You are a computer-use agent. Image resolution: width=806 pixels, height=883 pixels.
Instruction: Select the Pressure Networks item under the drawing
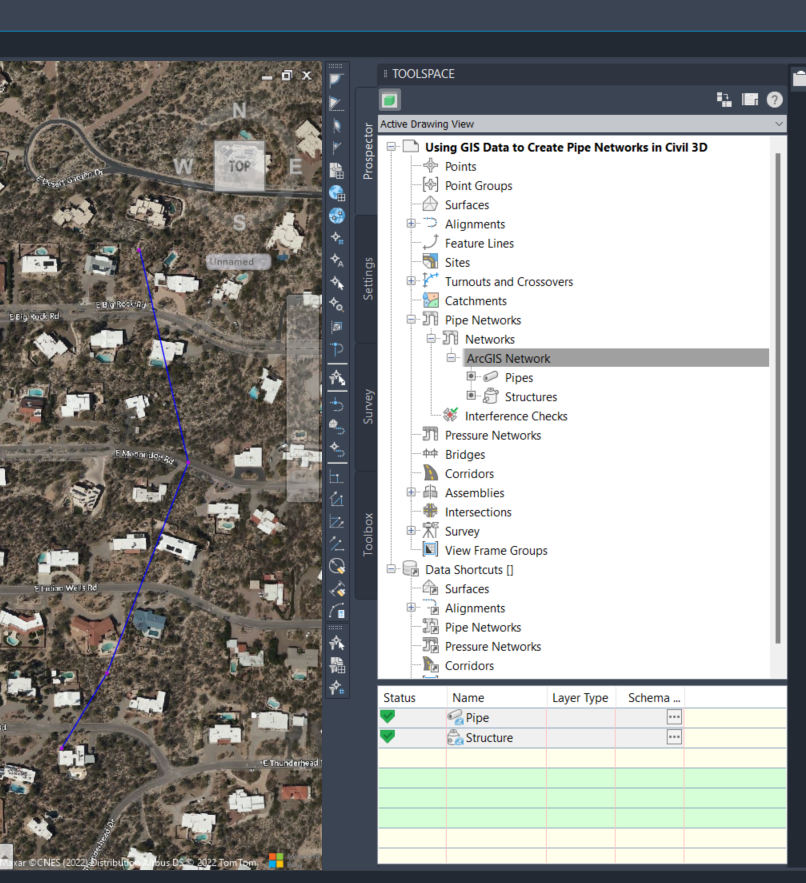click(493, 435)
